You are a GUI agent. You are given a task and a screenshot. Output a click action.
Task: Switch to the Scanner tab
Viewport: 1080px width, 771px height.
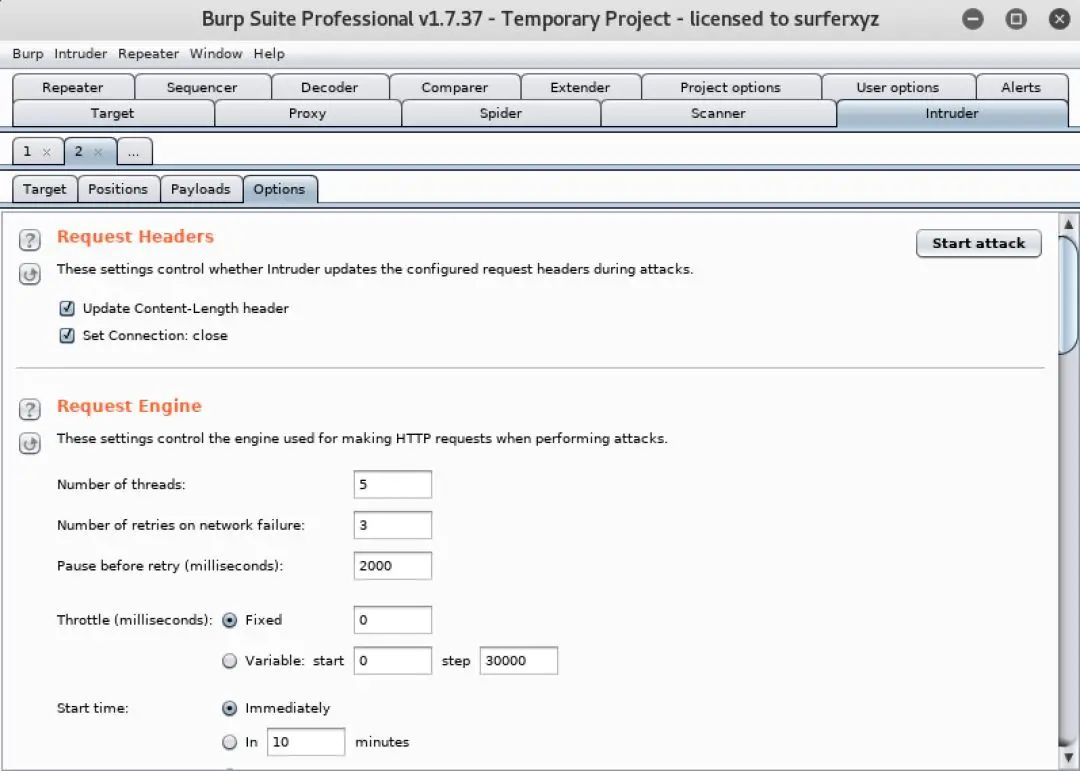[718, 114]
